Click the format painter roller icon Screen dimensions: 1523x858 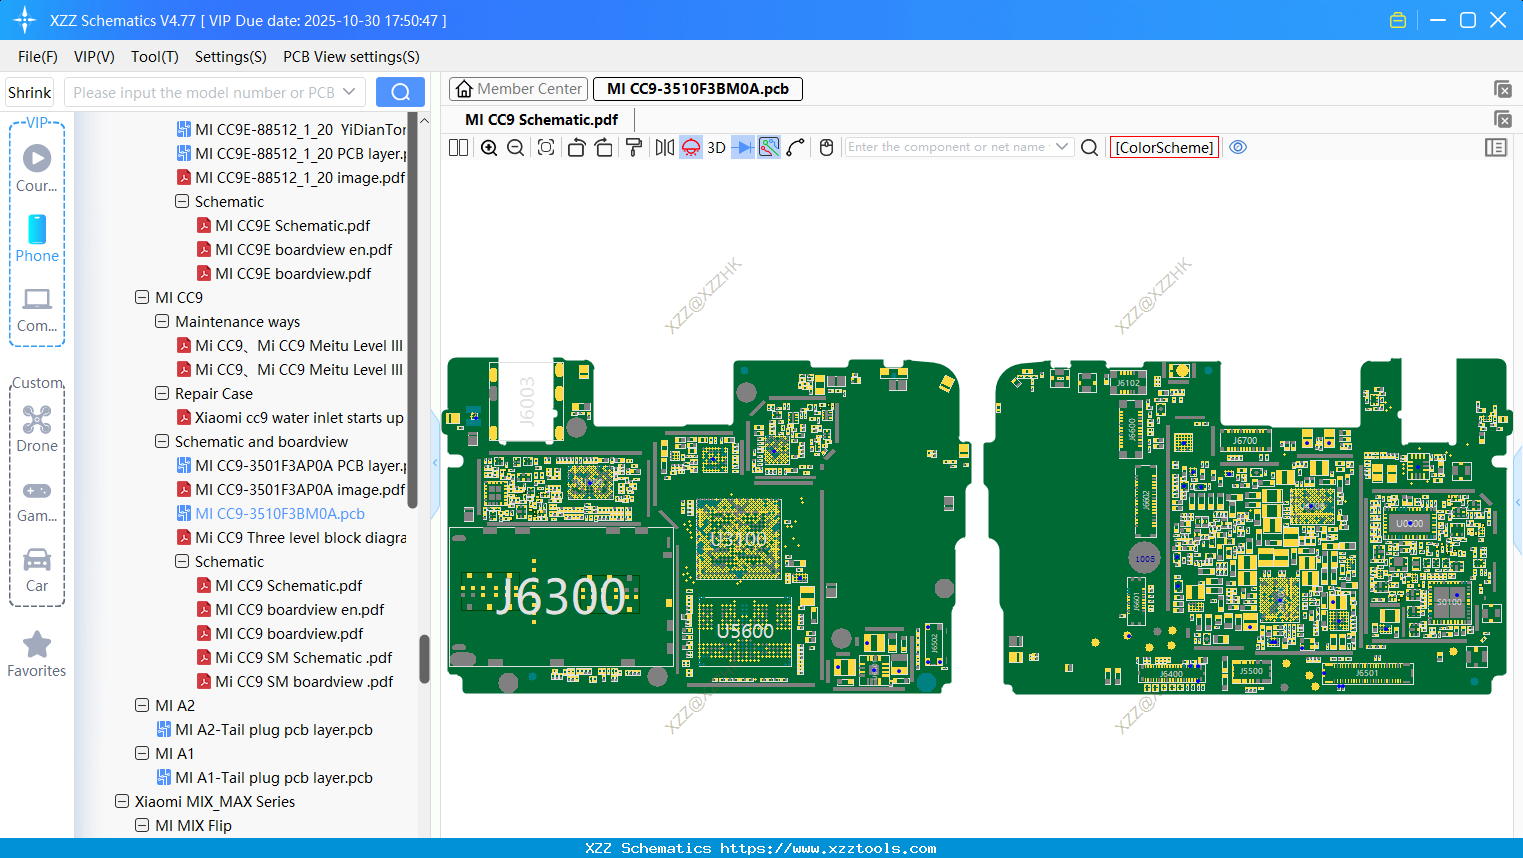click(634, 148)
